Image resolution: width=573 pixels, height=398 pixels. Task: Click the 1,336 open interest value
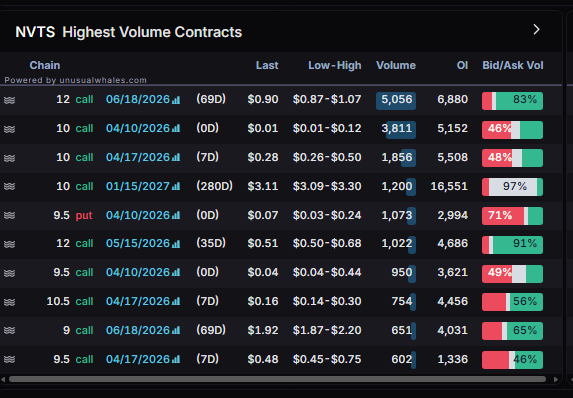coord(452,359)
